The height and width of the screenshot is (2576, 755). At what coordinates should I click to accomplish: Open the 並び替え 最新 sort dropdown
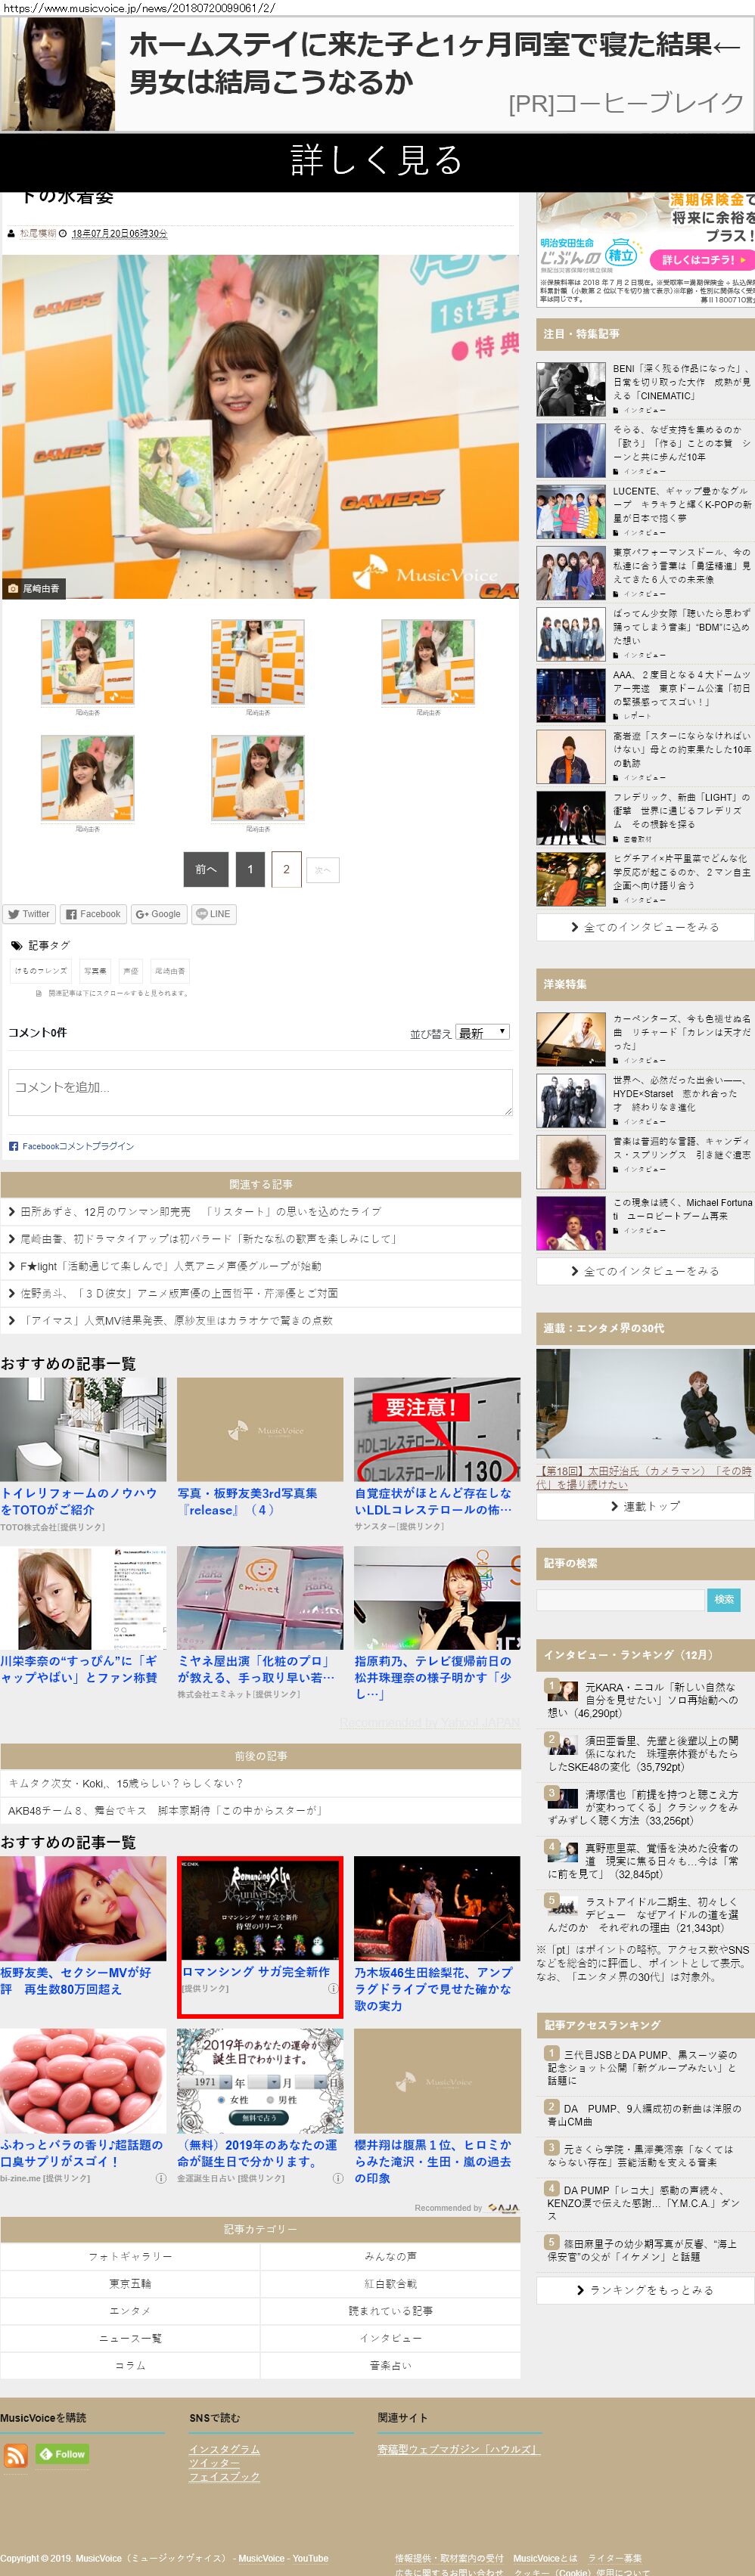click(483, 1032)
